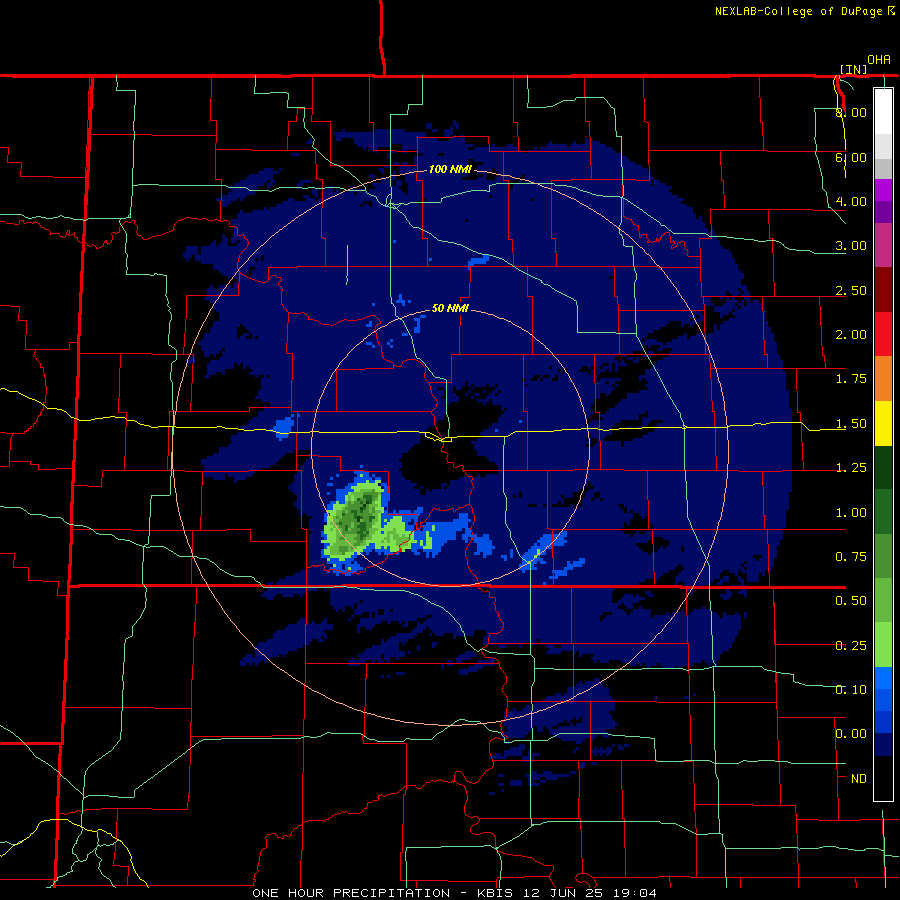This screenshot has height=900, width=900.
Task: Pick the yellow legend swatch
Action: click(x=883, y=423)
